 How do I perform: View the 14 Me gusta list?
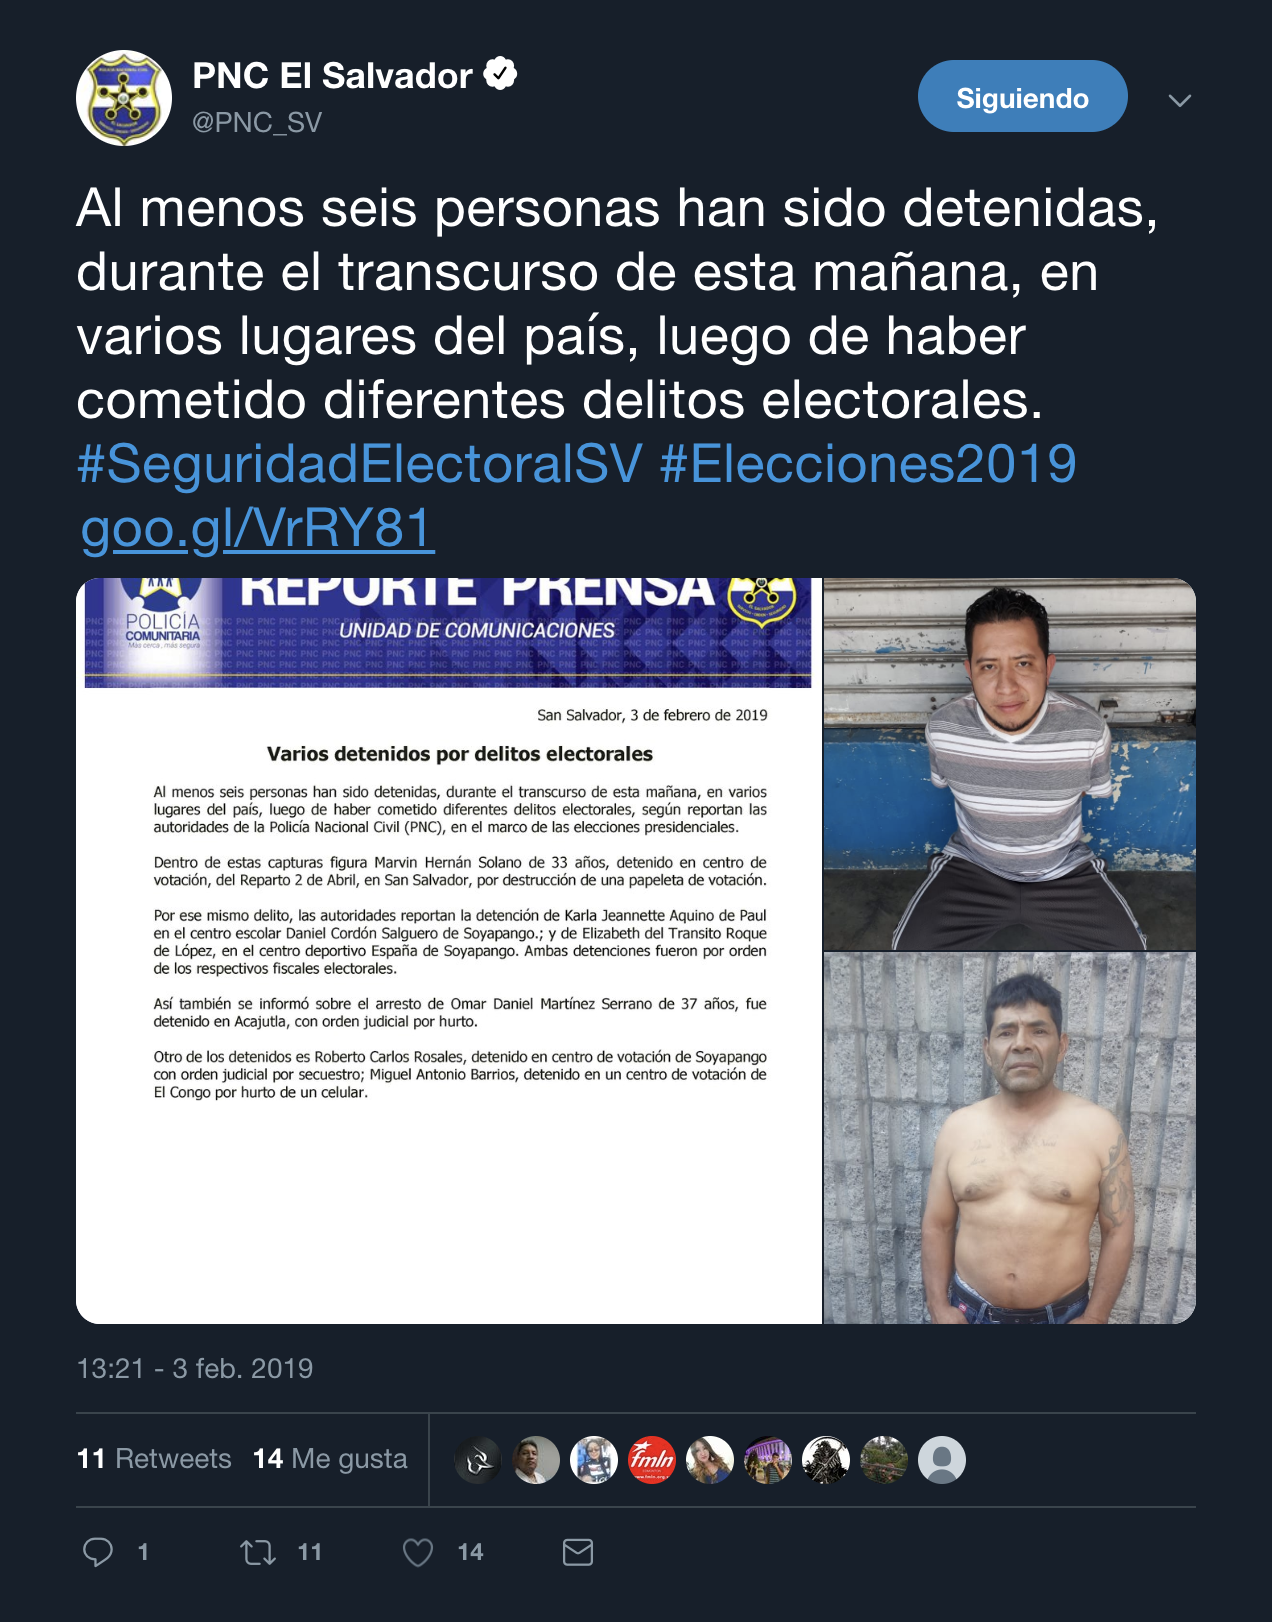click(x=330, y=1459)
